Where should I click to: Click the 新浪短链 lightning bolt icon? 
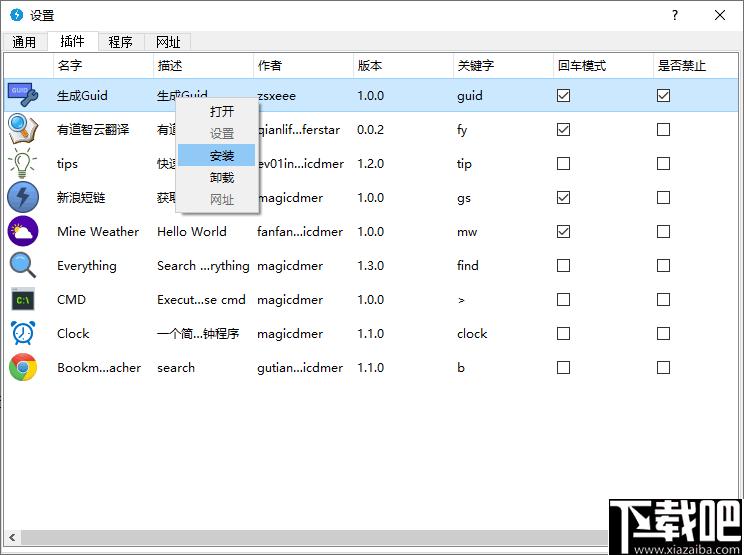tap(23, 198)
